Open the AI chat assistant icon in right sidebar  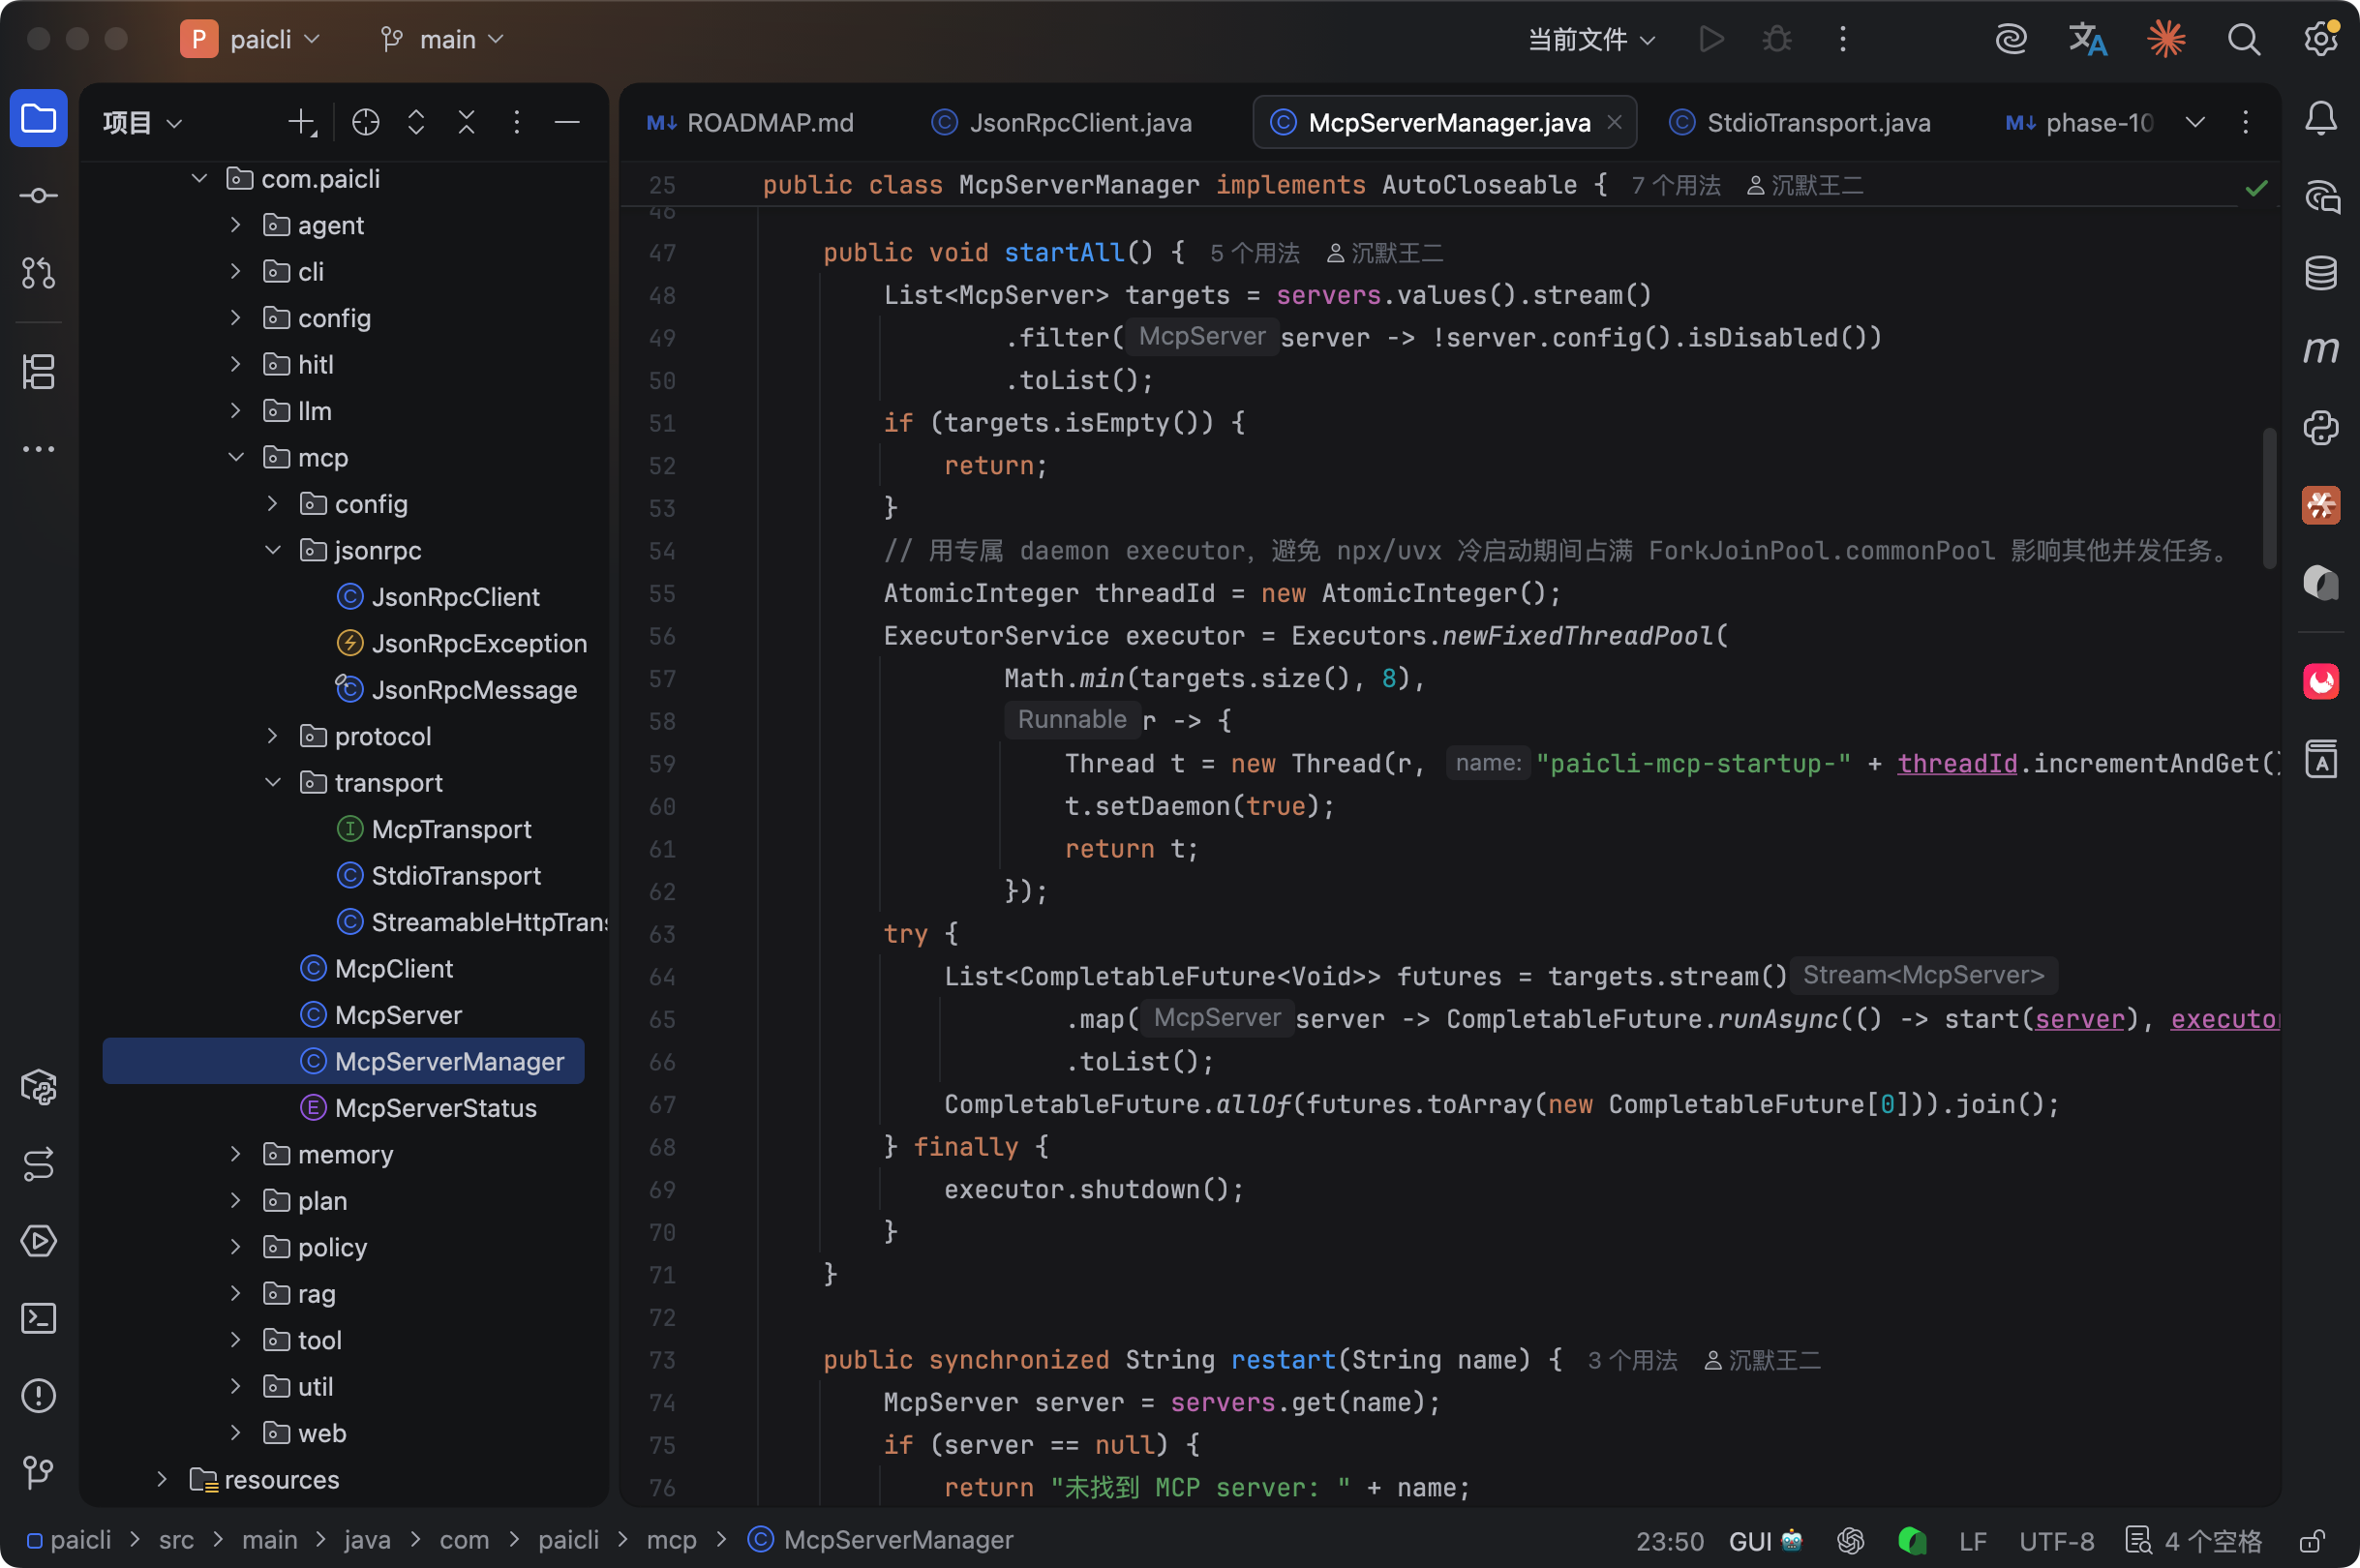(x=2320, y=197)
